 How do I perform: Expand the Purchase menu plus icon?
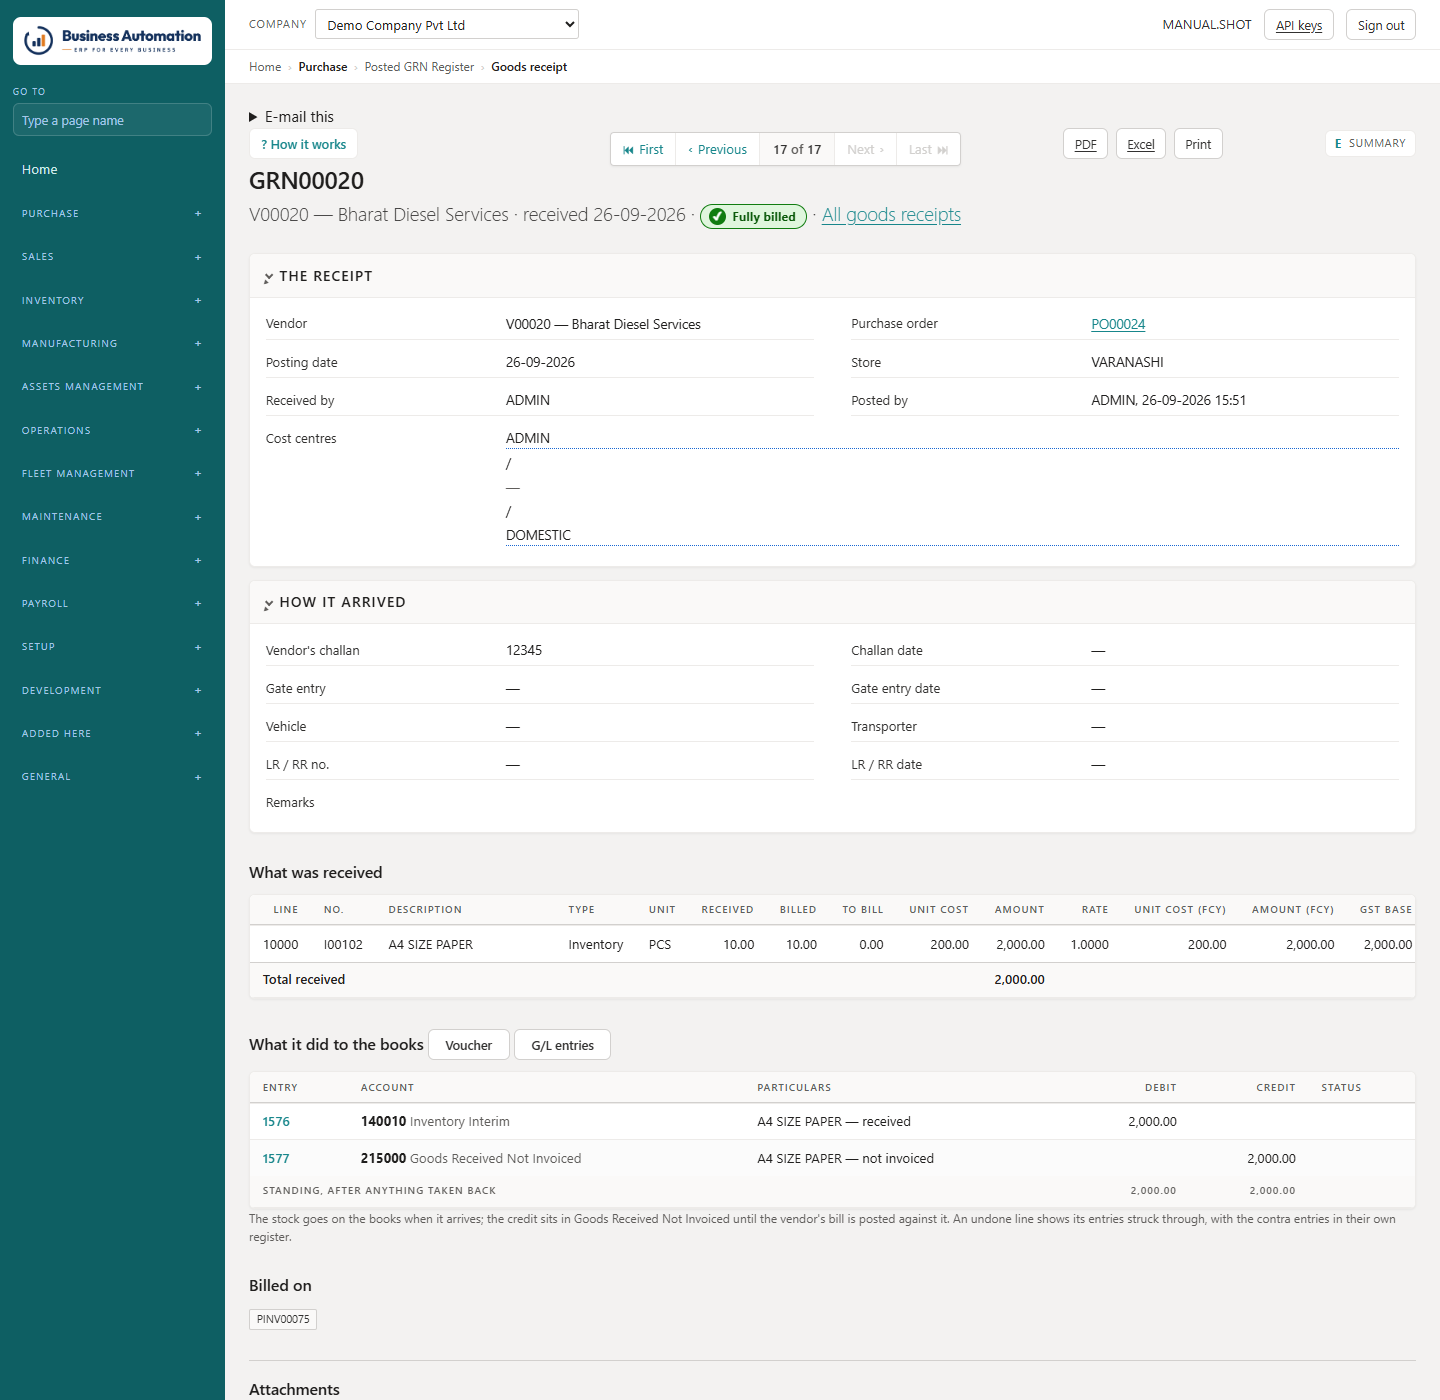click(x=198, y=214)
